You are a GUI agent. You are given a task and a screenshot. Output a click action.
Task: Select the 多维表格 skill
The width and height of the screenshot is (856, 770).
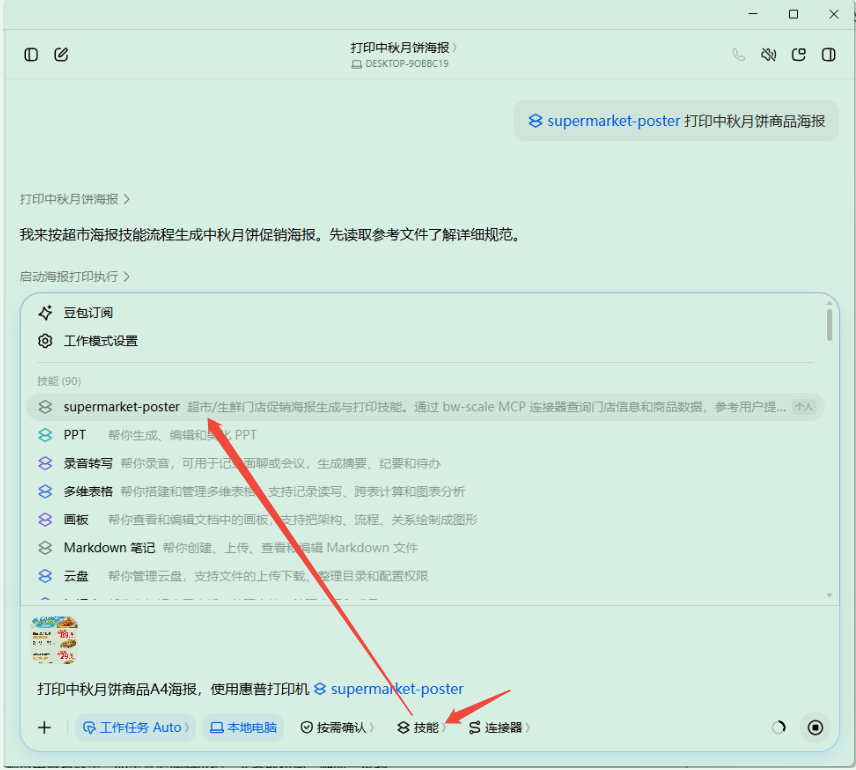tap(425, 491)
